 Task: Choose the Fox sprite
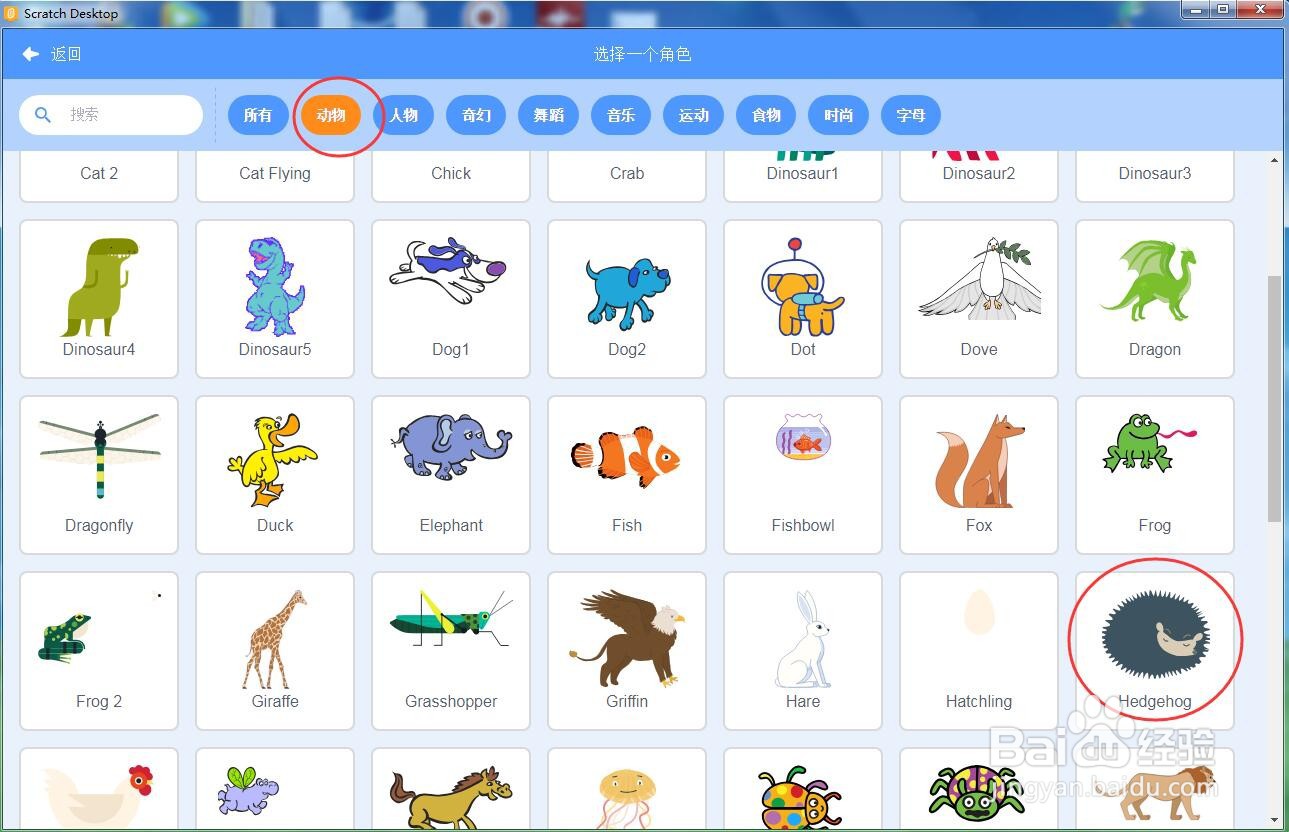tap(979, 475)
